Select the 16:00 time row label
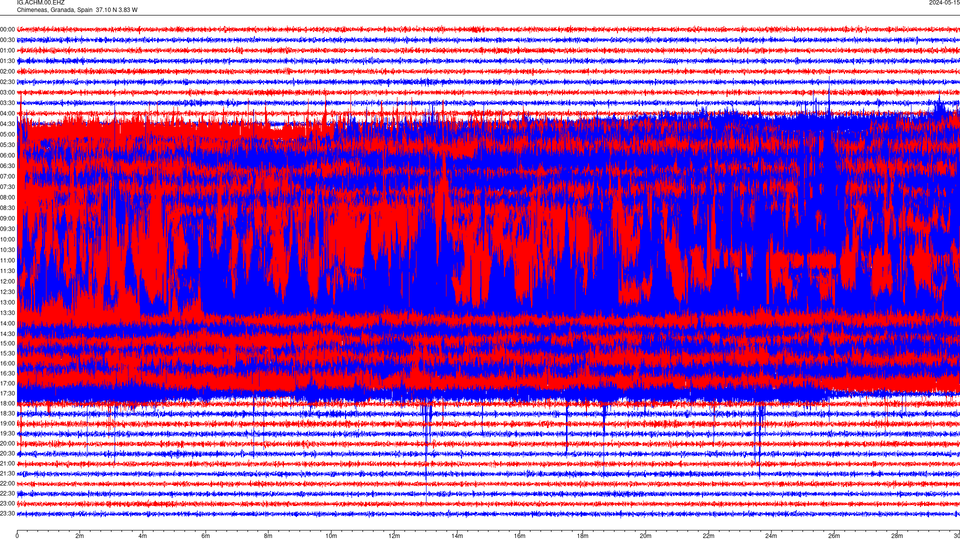960x540 pixels. tap(7, 363)
